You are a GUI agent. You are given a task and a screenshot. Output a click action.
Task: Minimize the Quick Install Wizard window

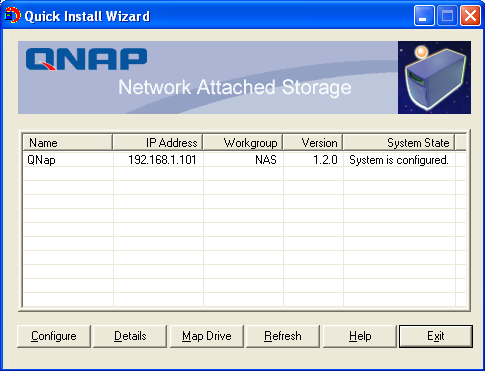point(424,16)
